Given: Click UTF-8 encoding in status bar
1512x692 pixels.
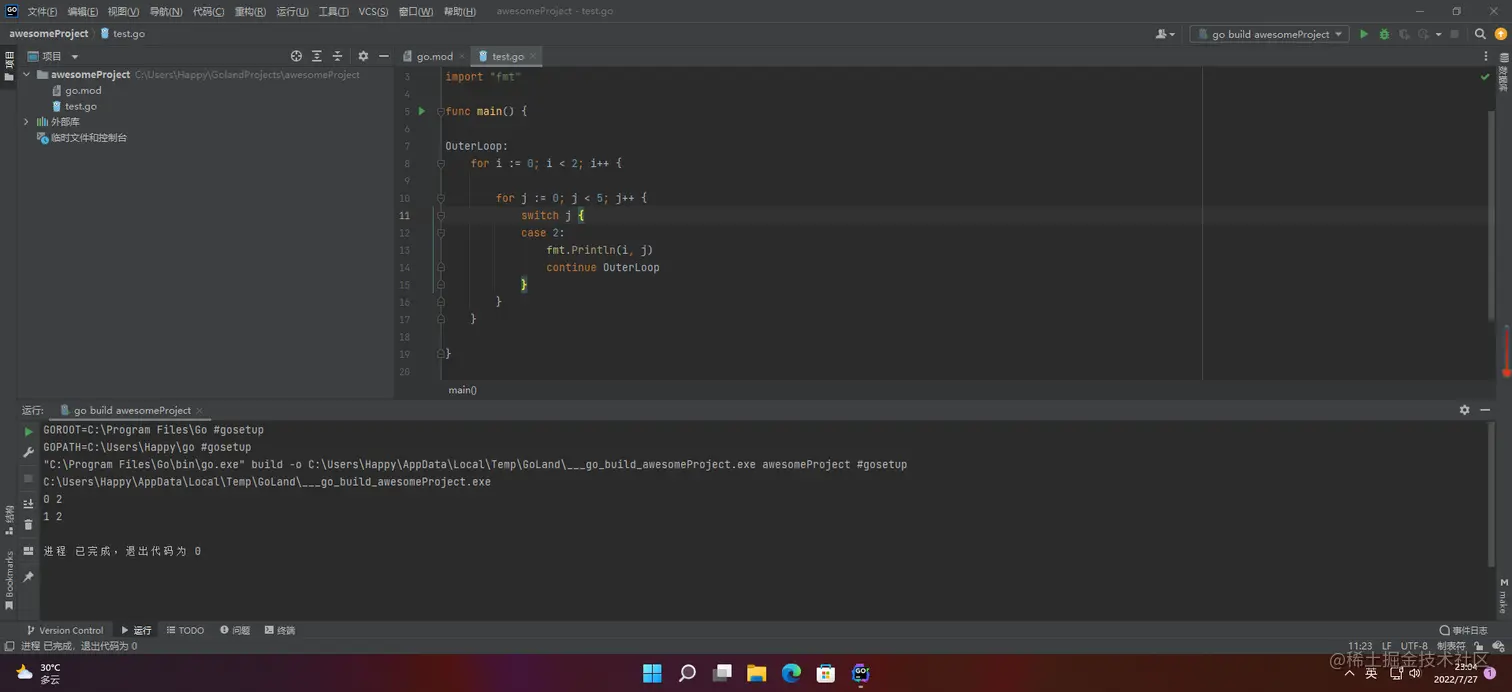Looking at the screenshot, I should point(1414,646).
